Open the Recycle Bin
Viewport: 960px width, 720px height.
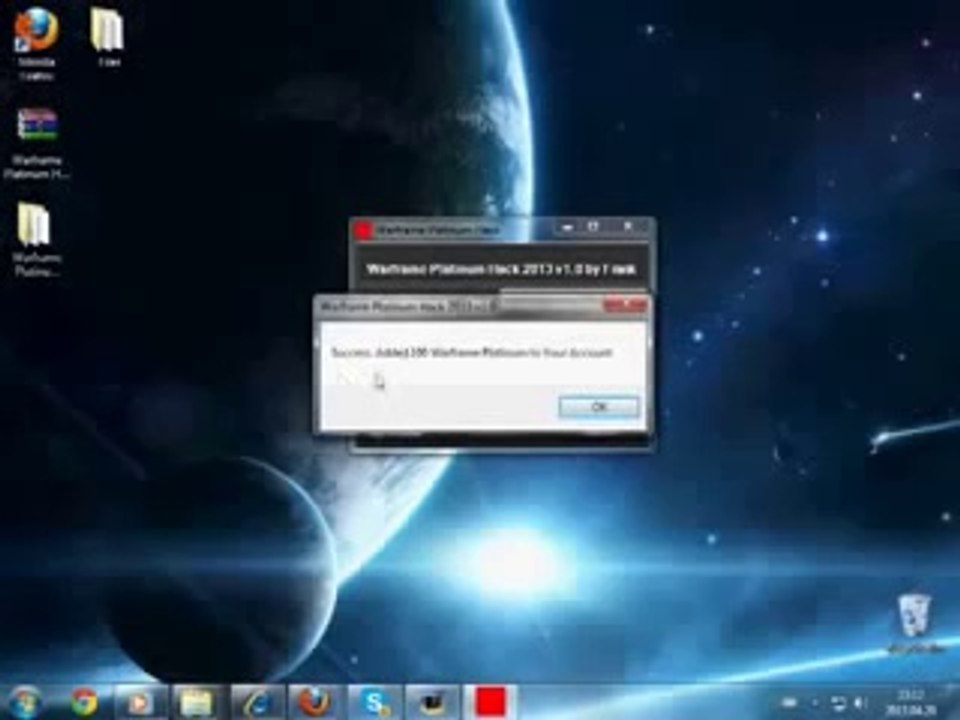pyautogui.click(x=914, y=621)
